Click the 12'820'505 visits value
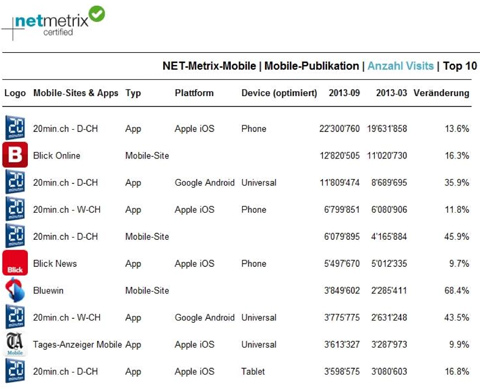 tap(340, 156)
